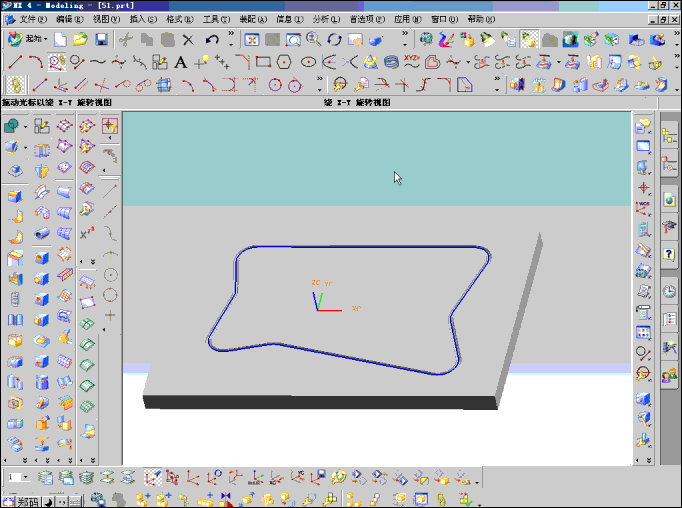The image size is (682, 508).
Task: Toggle Quadrant Point snapping
Action: coord(110,295)
